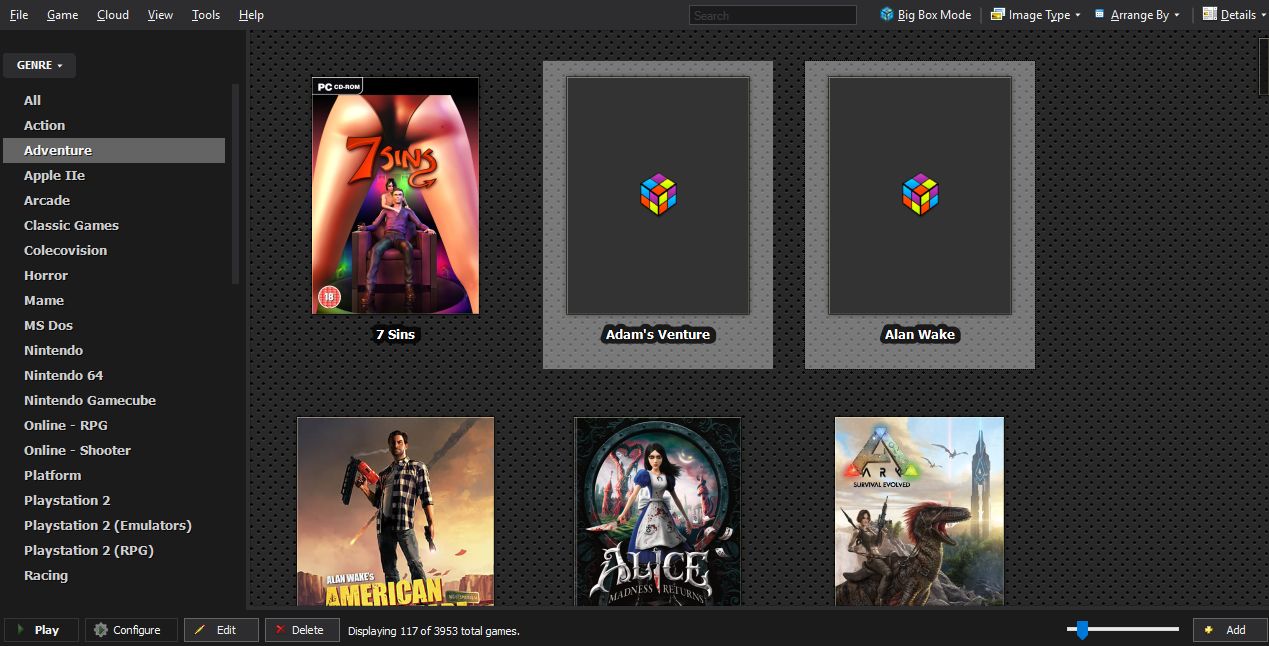Click the Image Type picture icon
This screenshot has width=1269, height=646.
tap(998, 14)
